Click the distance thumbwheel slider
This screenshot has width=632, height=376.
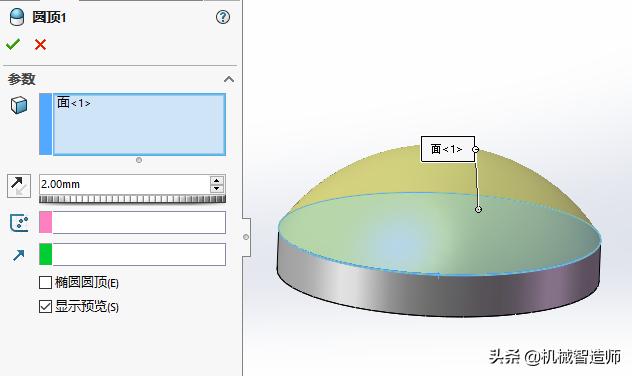tap(132, 199)
